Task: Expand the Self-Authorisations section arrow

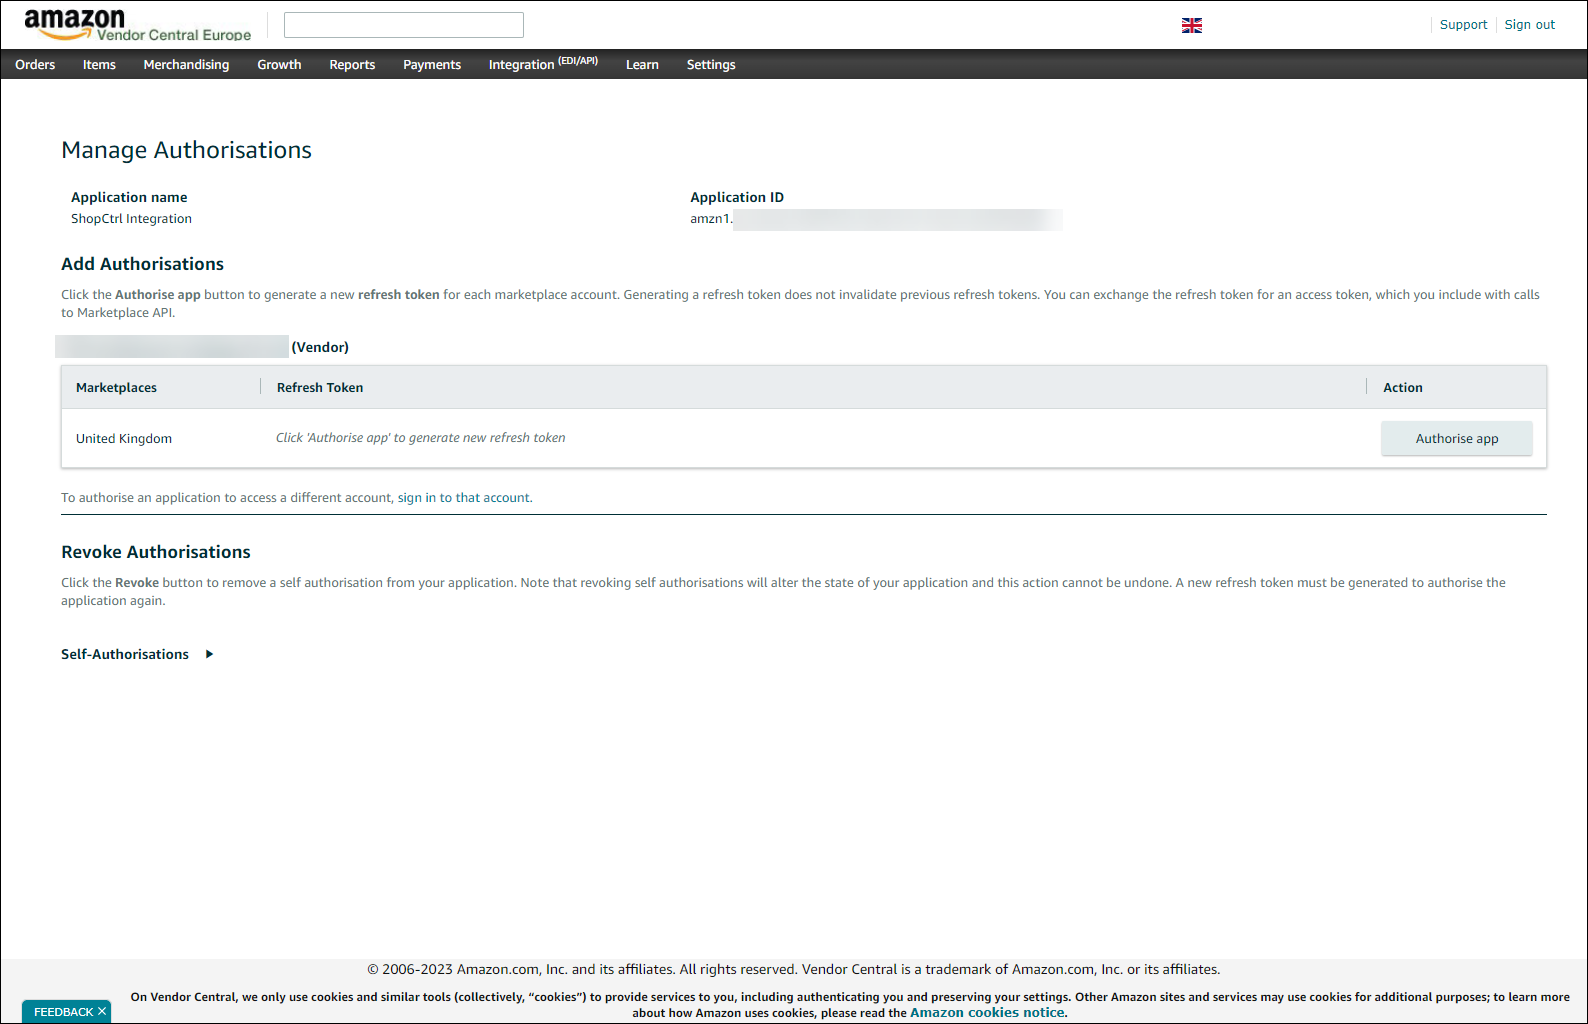Action: pos(209,654)
